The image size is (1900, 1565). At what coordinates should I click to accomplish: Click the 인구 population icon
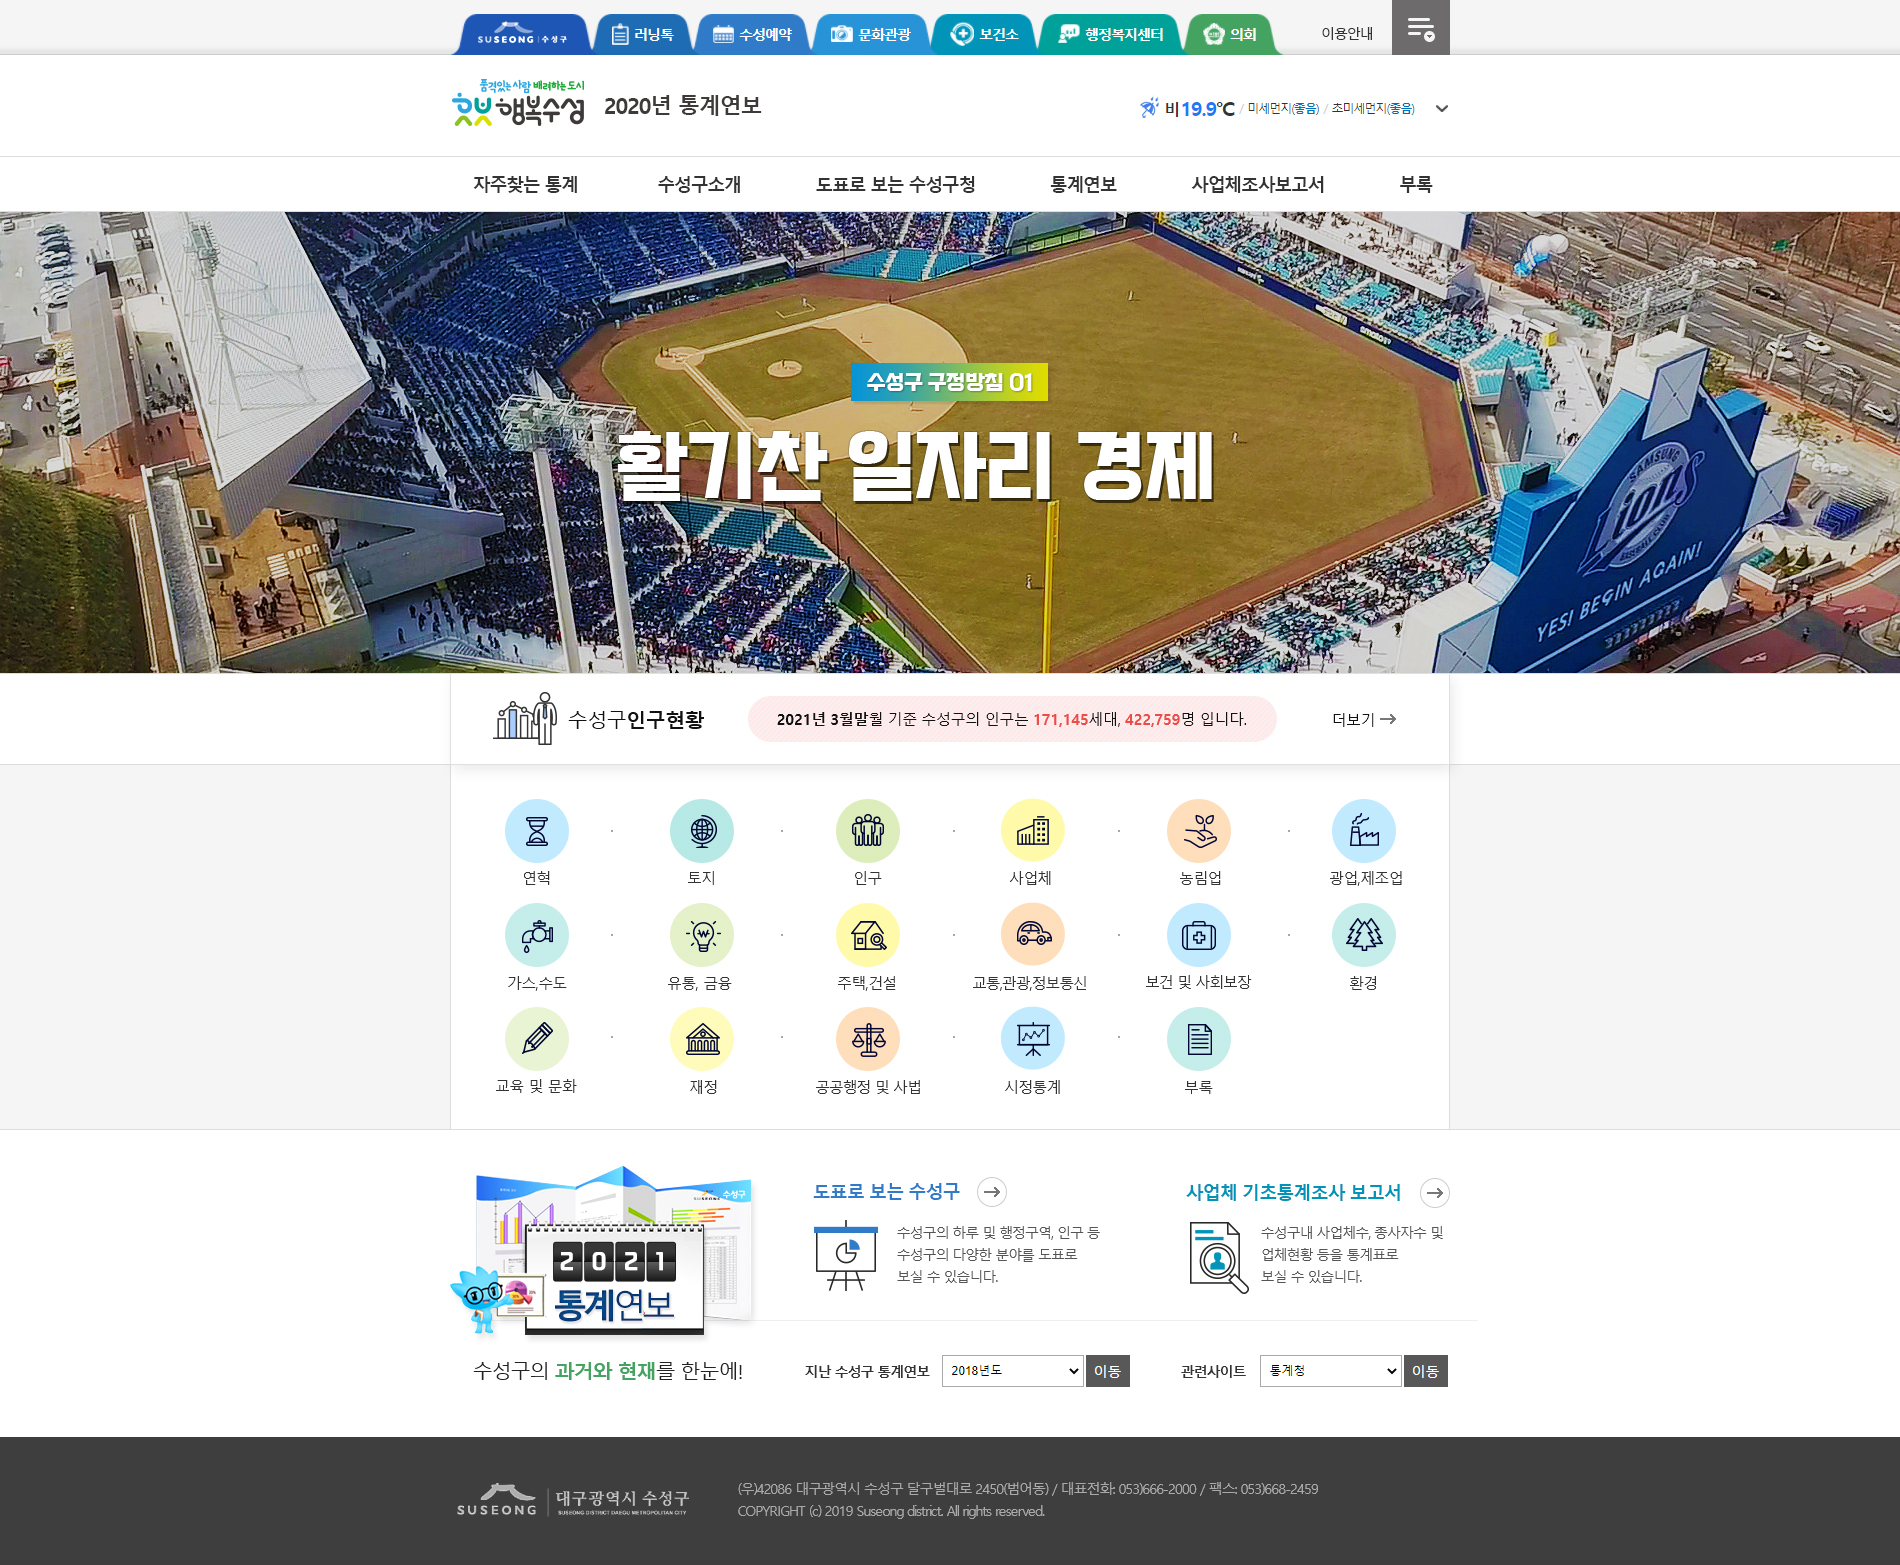coord(868,831)
